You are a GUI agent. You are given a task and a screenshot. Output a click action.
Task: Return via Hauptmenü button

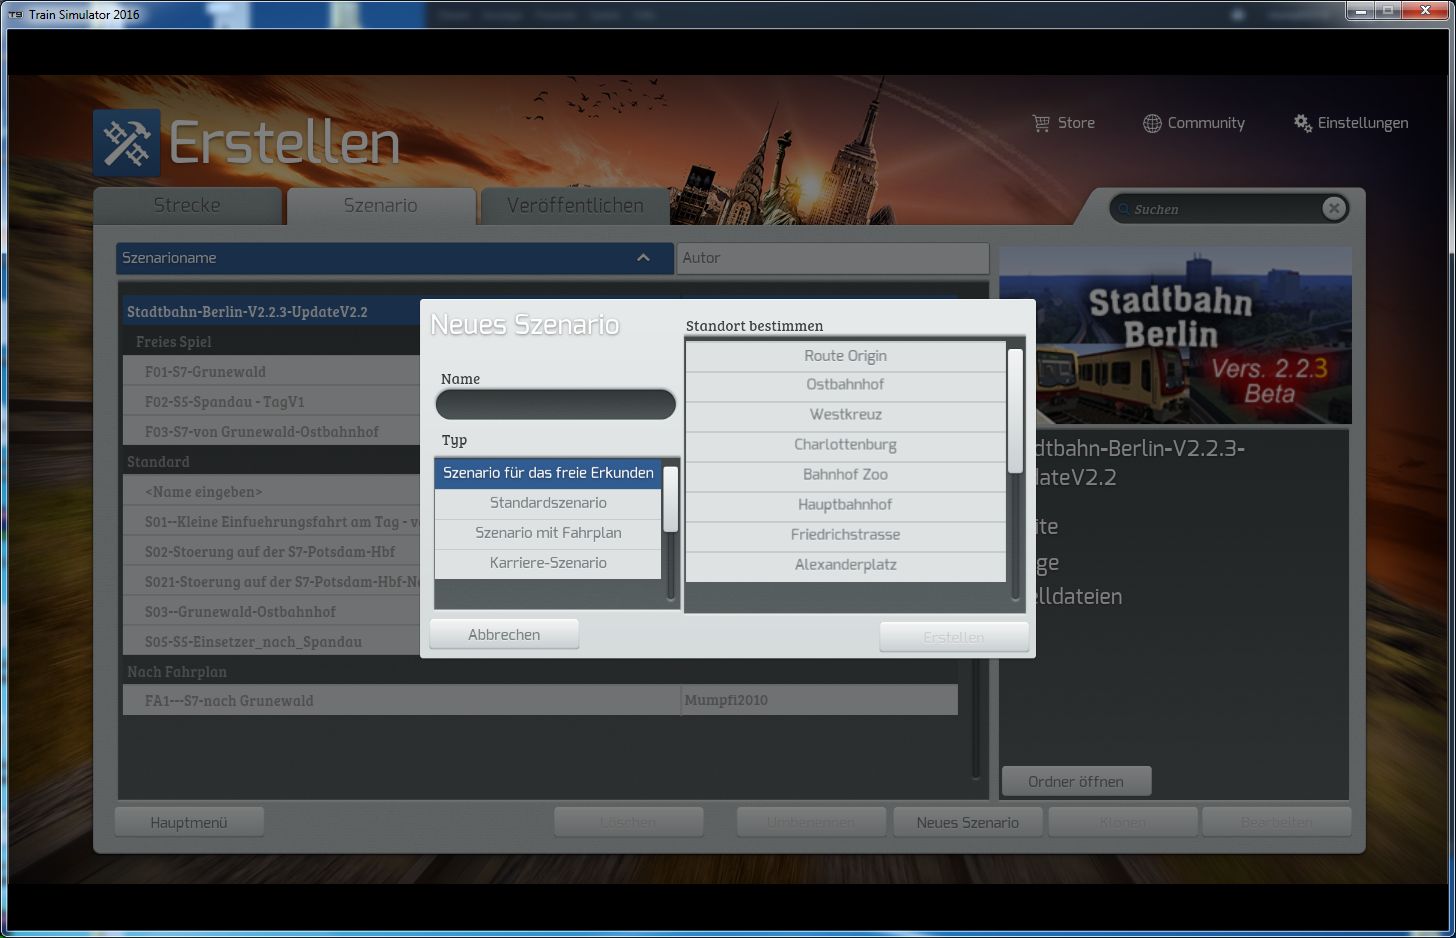pyautogui.click(x=189, y=823)
